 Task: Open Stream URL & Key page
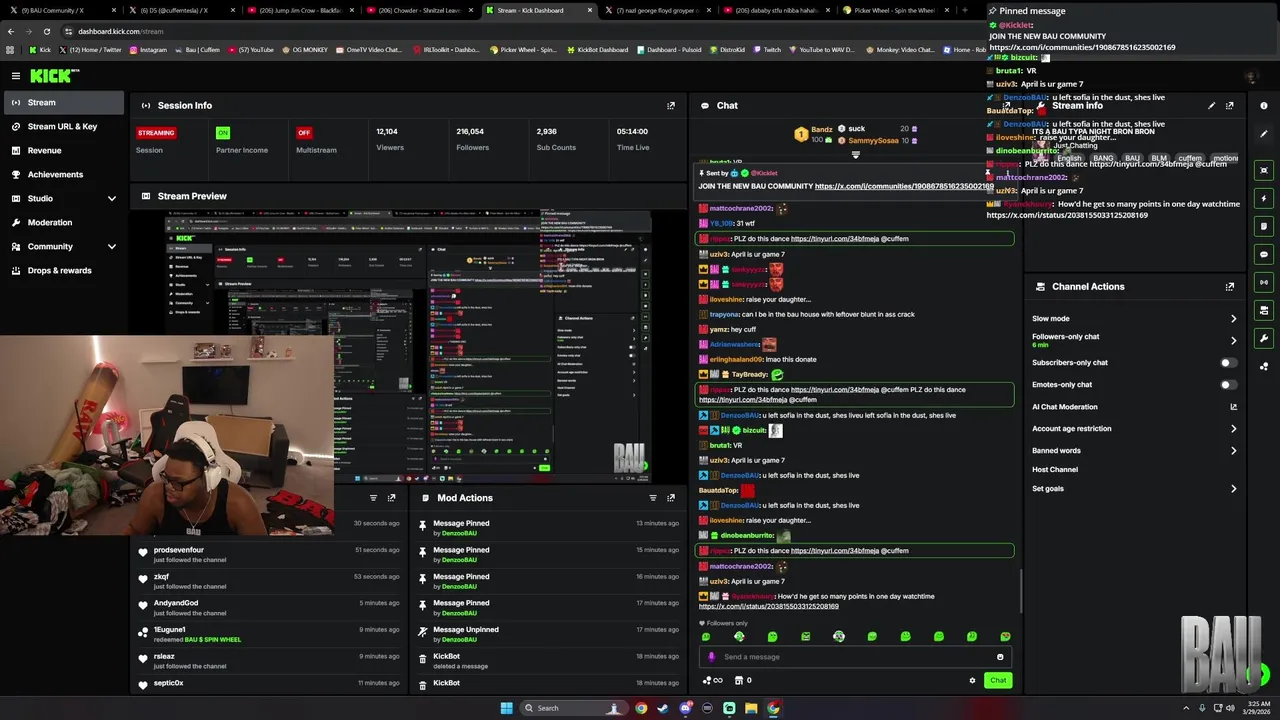(x=62, y=126)
